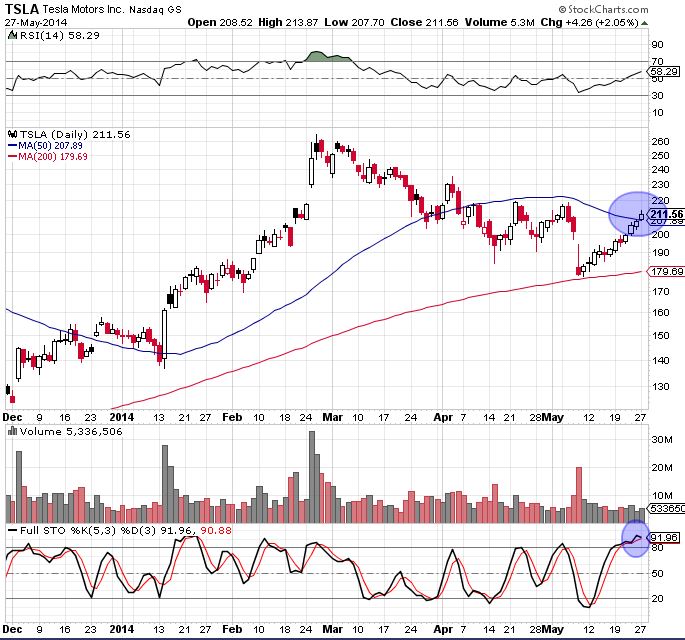The image size is (685, 640).
Task: Click the '30M' volume axis label
Action: pos(662,439)
